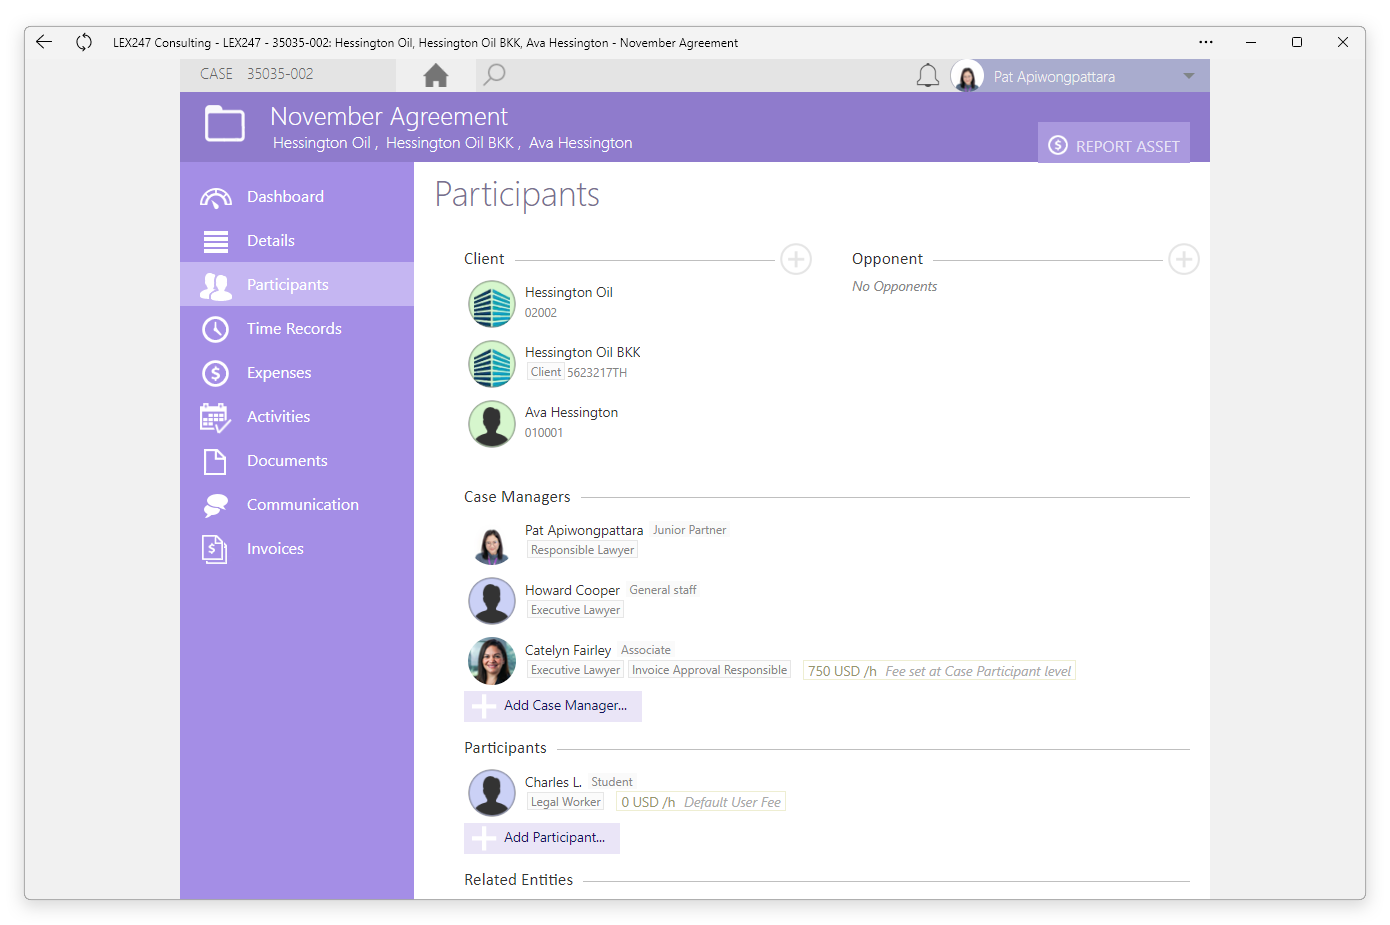Click the refresh icon in title bar
The width and height of the screenshot is (1390, 925).
click(x=84, y=42)
